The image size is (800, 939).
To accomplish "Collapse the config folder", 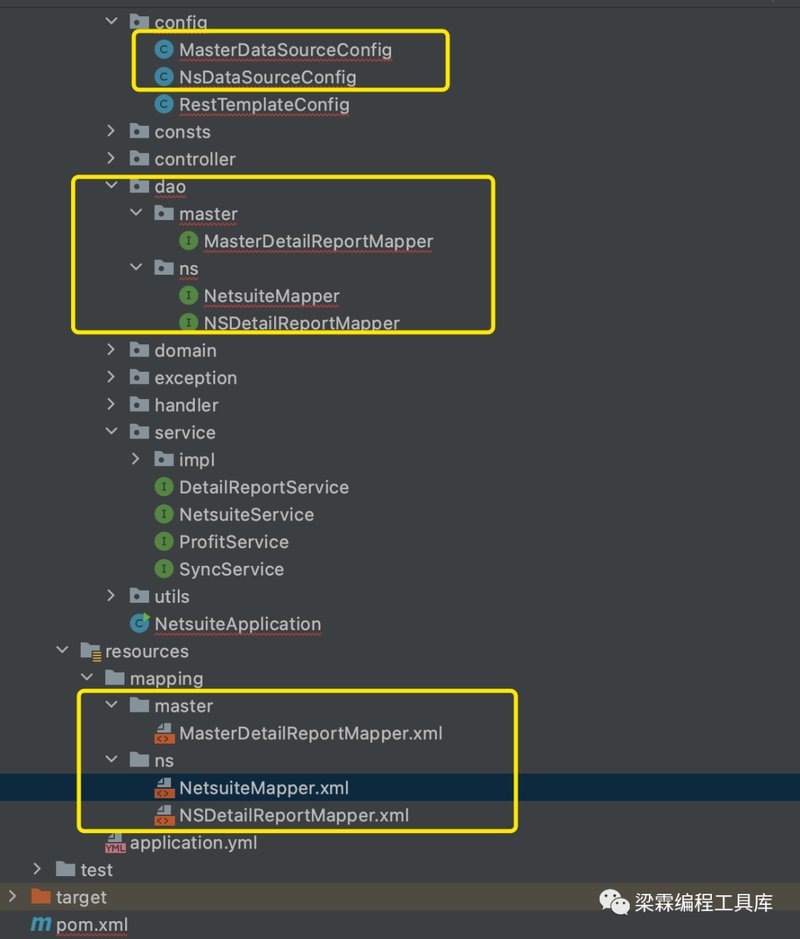I will pos(111,22).
